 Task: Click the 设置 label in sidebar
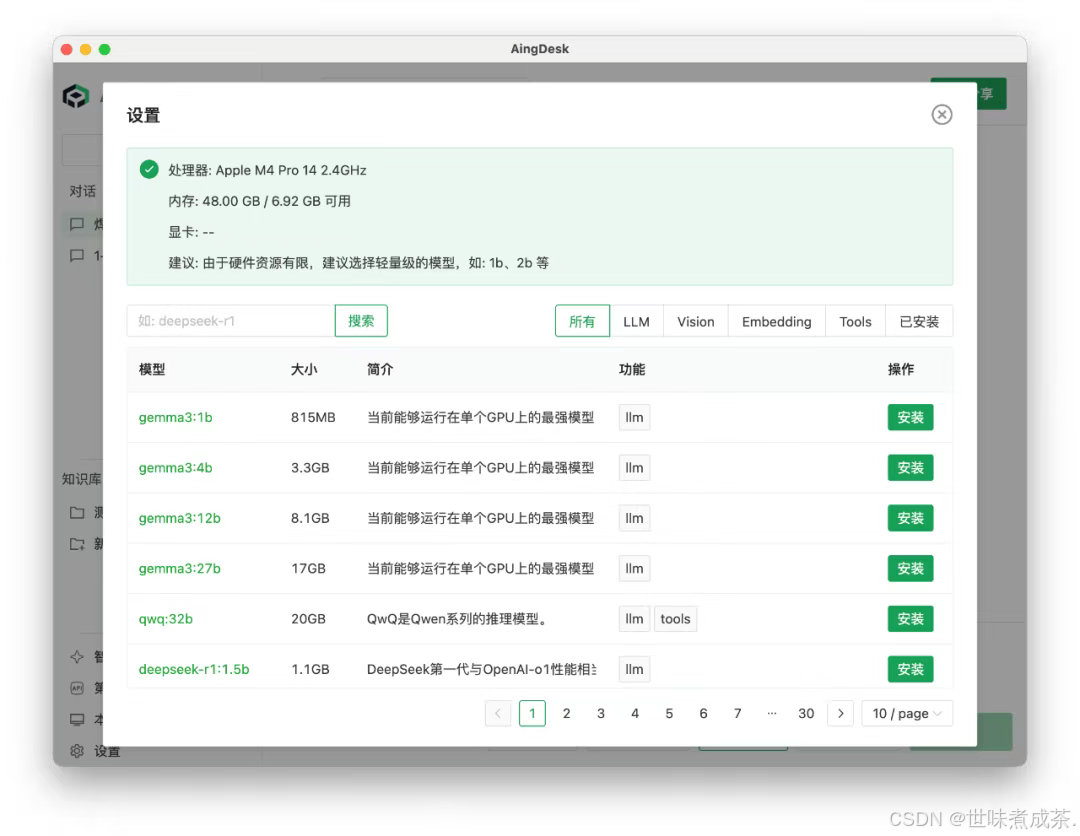pyautogui.click(x=107, y=751)
